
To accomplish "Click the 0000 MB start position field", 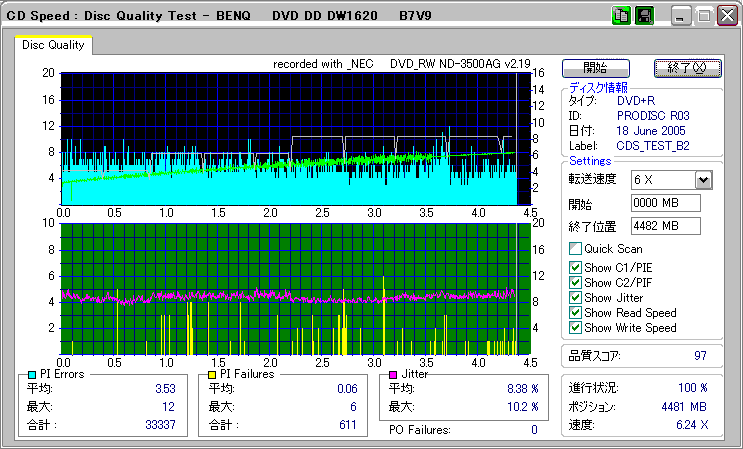I will pos(665,204).
